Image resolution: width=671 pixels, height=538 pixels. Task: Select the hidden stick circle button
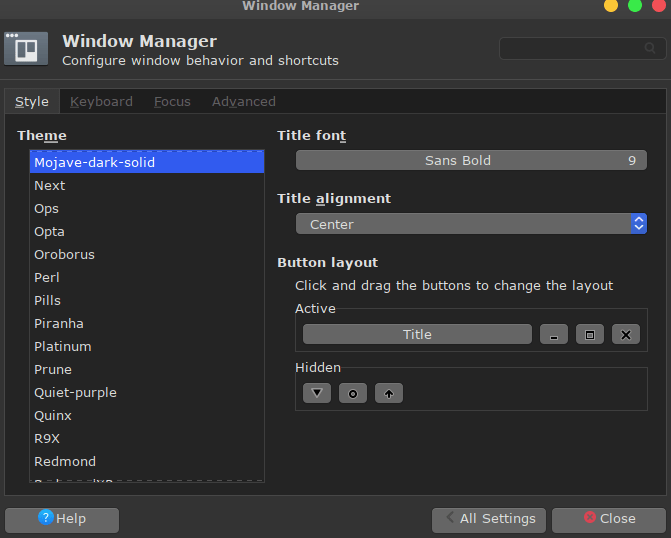tap(353, 393)
